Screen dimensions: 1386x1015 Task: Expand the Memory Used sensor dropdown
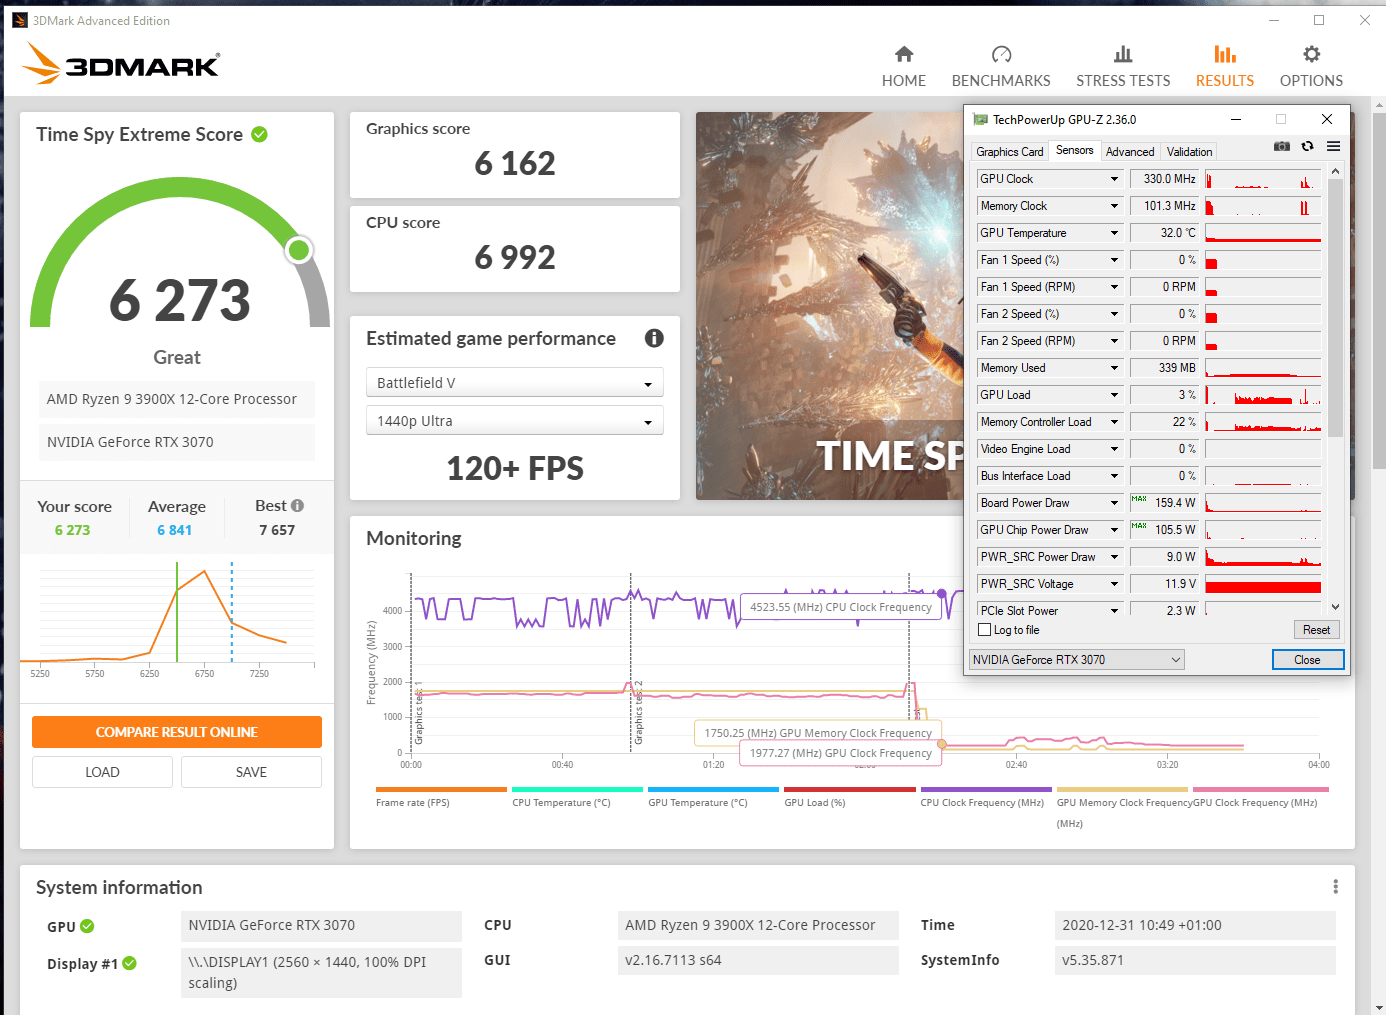click(1114, 368)
